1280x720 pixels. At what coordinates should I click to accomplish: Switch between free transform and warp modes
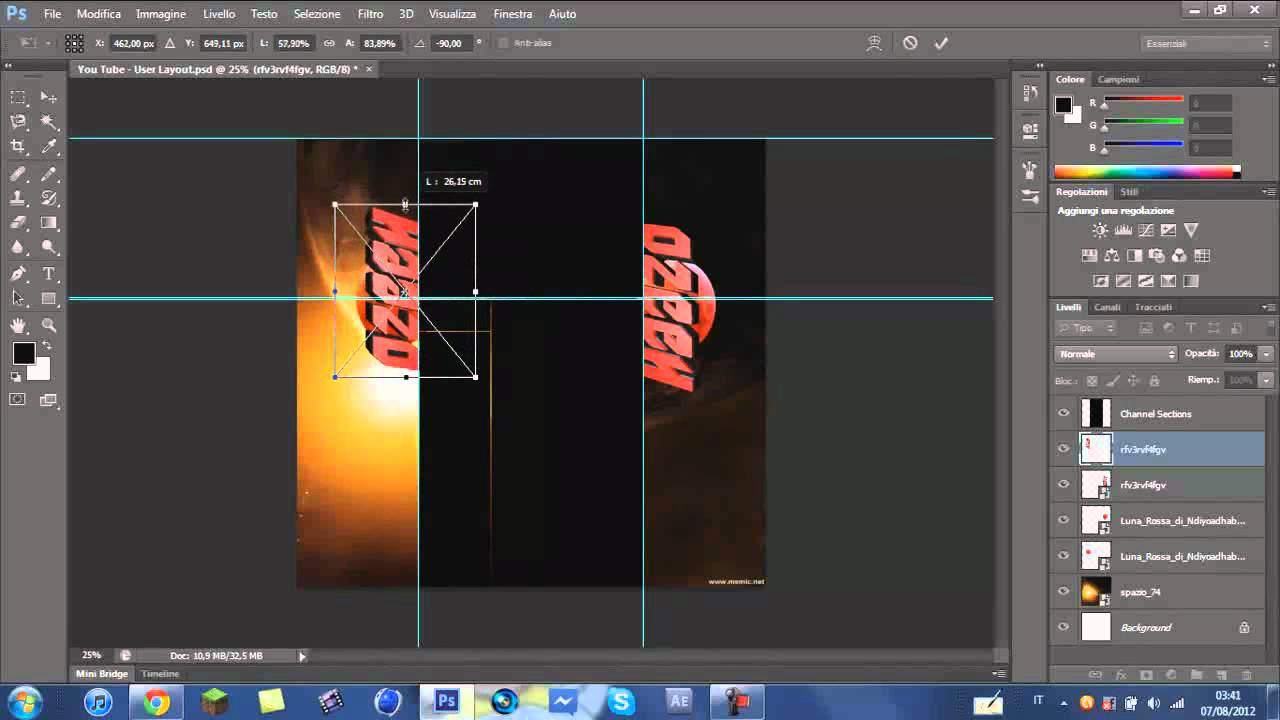point(874,43)
